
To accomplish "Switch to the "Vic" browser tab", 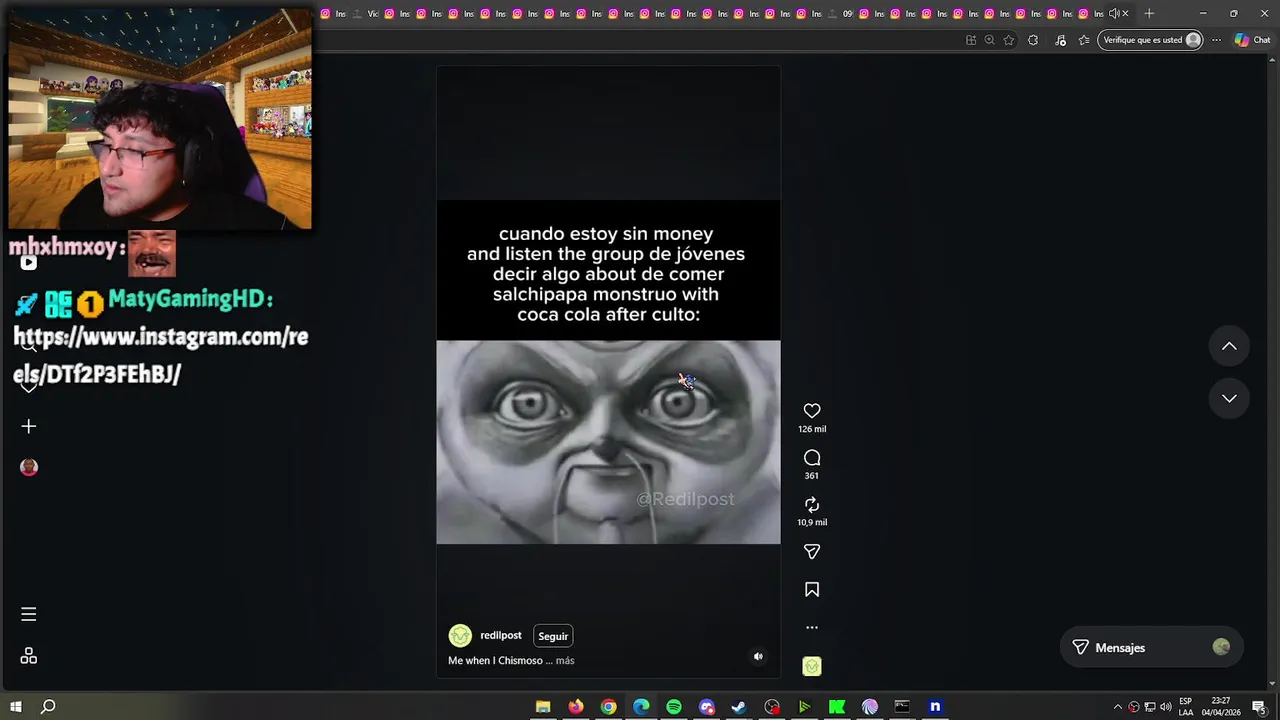I will click(366, 14).
